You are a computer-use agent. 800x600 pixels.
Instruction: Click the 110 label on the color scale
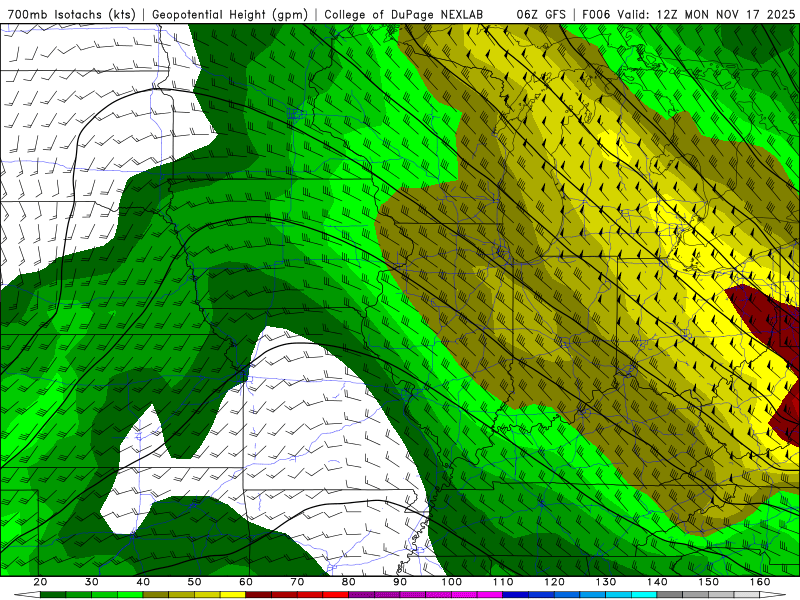click(x=503, y=582)
